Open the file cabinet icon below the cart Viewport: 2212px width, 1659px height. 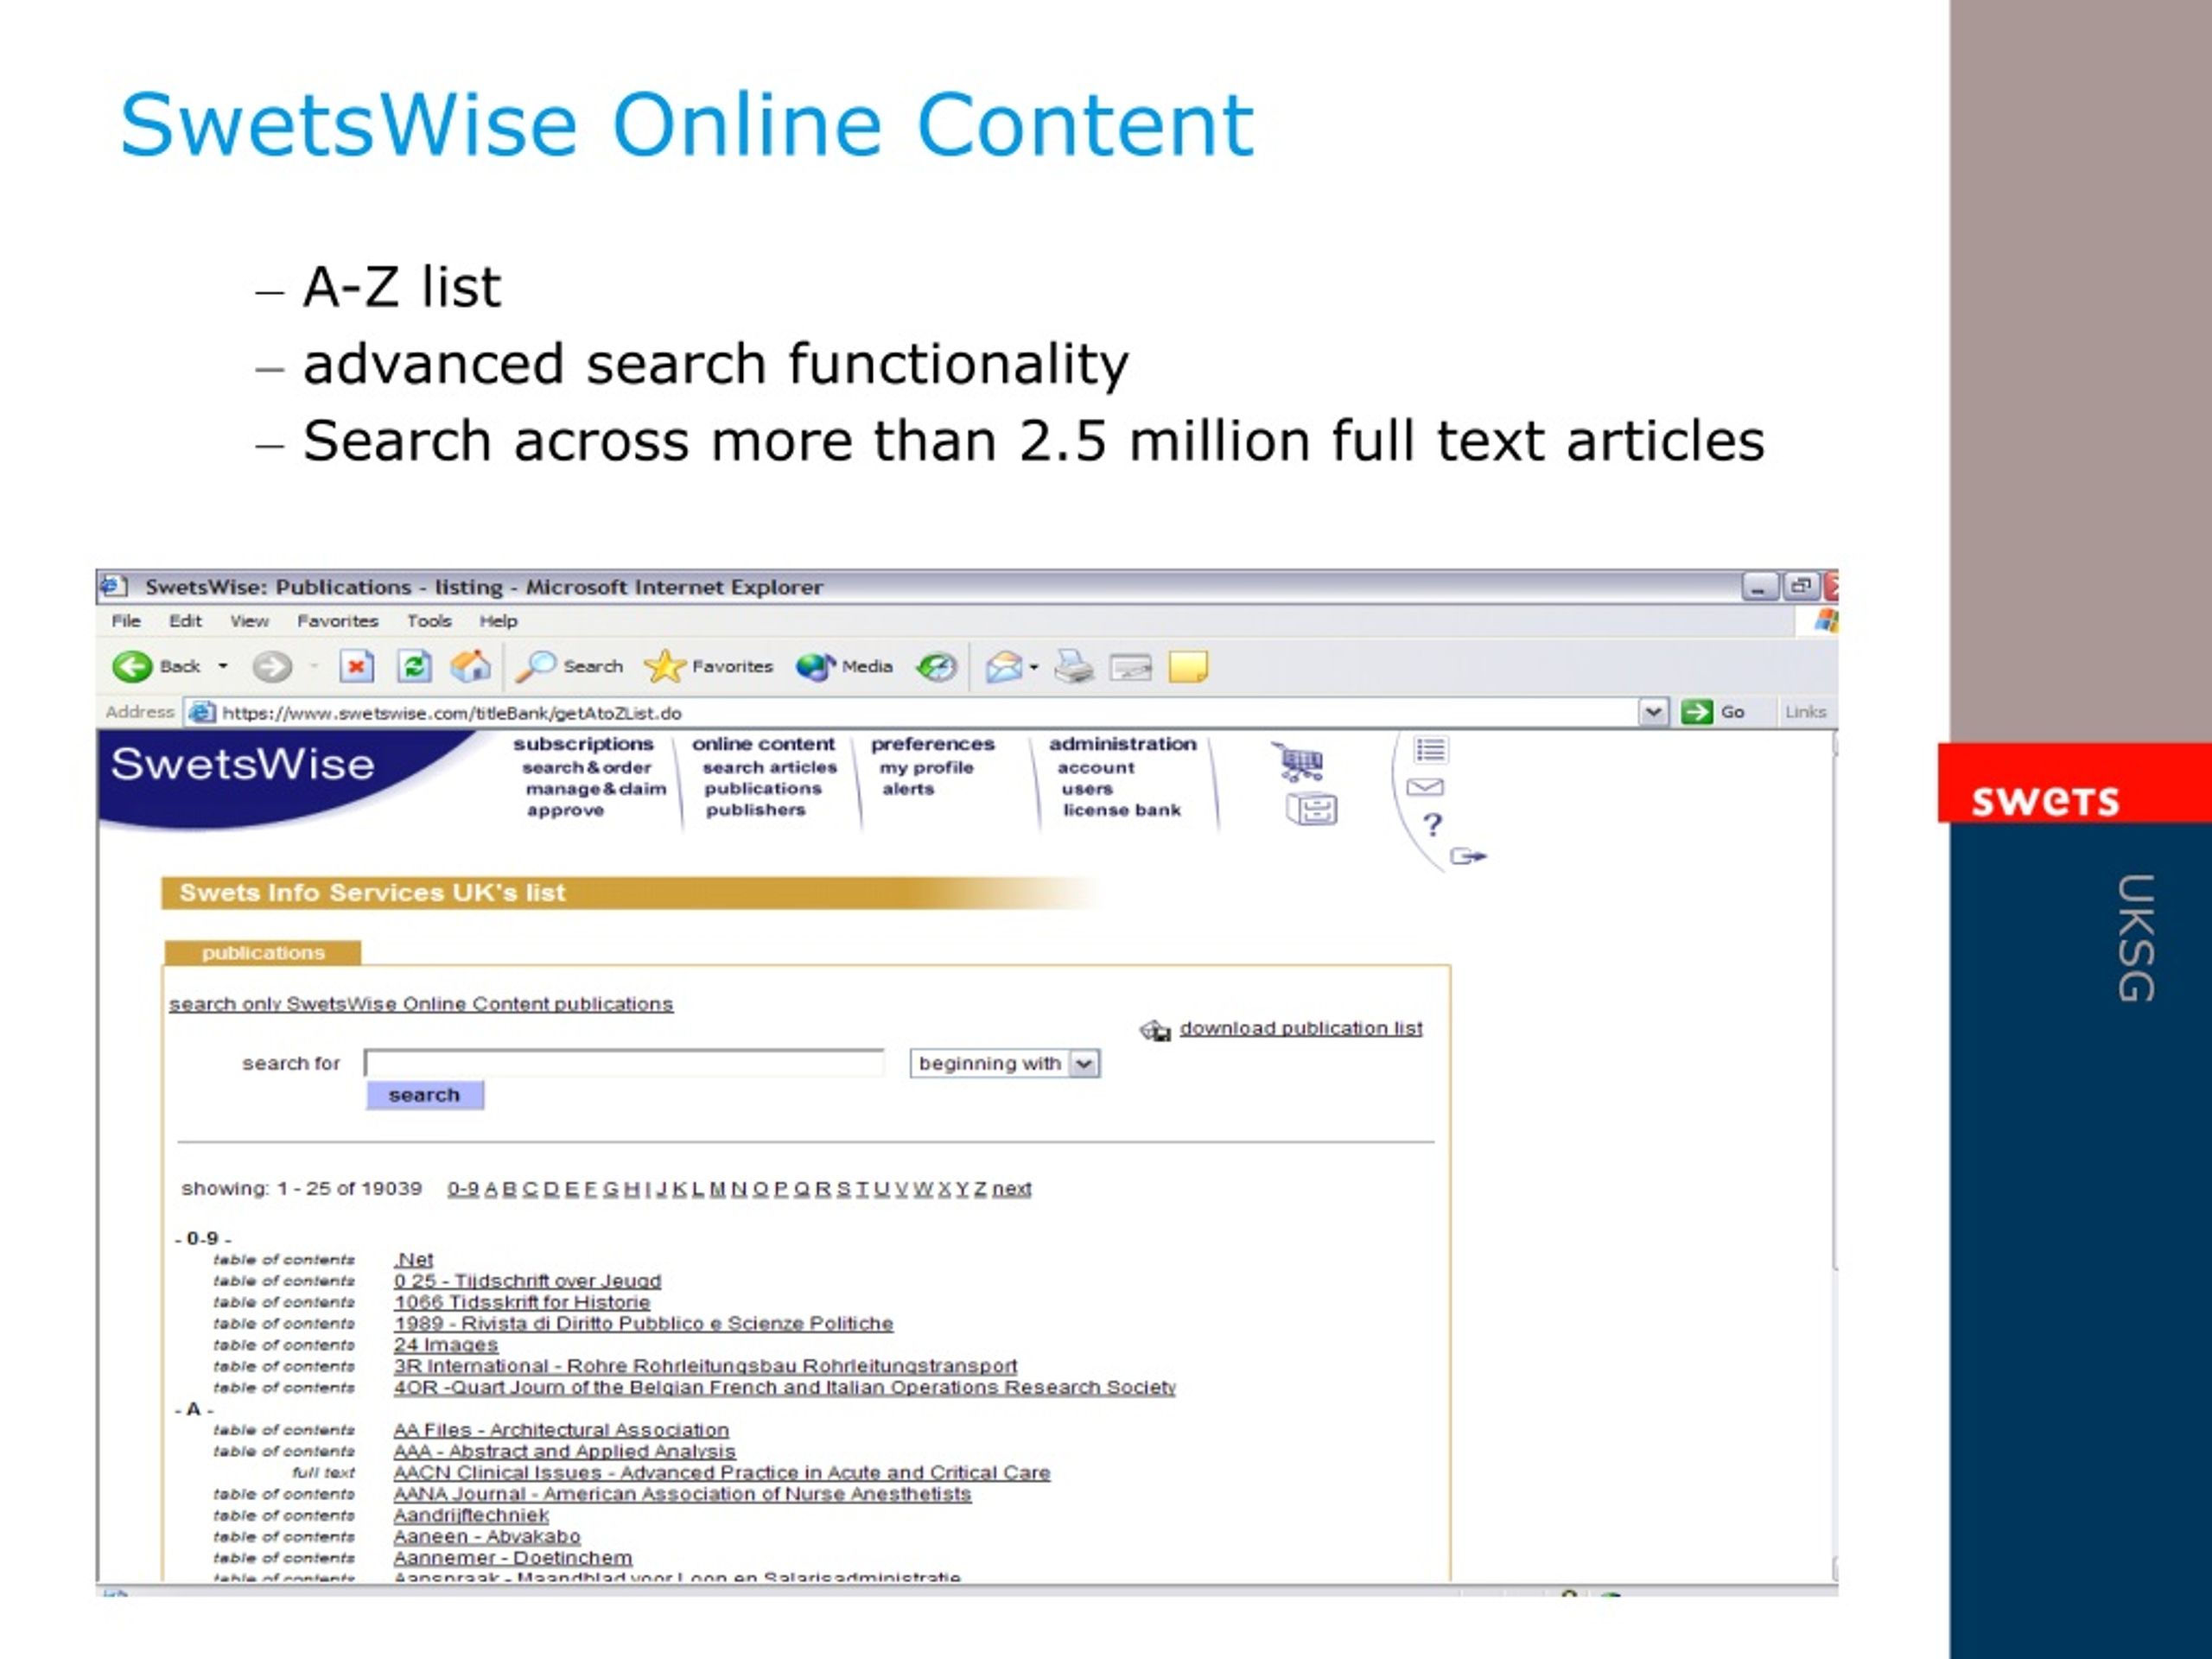[1311, 808]
